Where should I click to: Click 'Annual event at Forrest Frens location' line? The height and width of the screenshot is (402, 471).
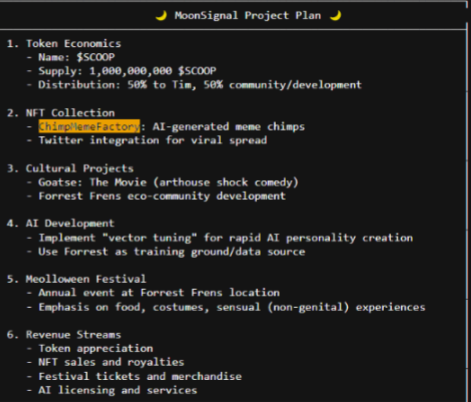(153, 293)
